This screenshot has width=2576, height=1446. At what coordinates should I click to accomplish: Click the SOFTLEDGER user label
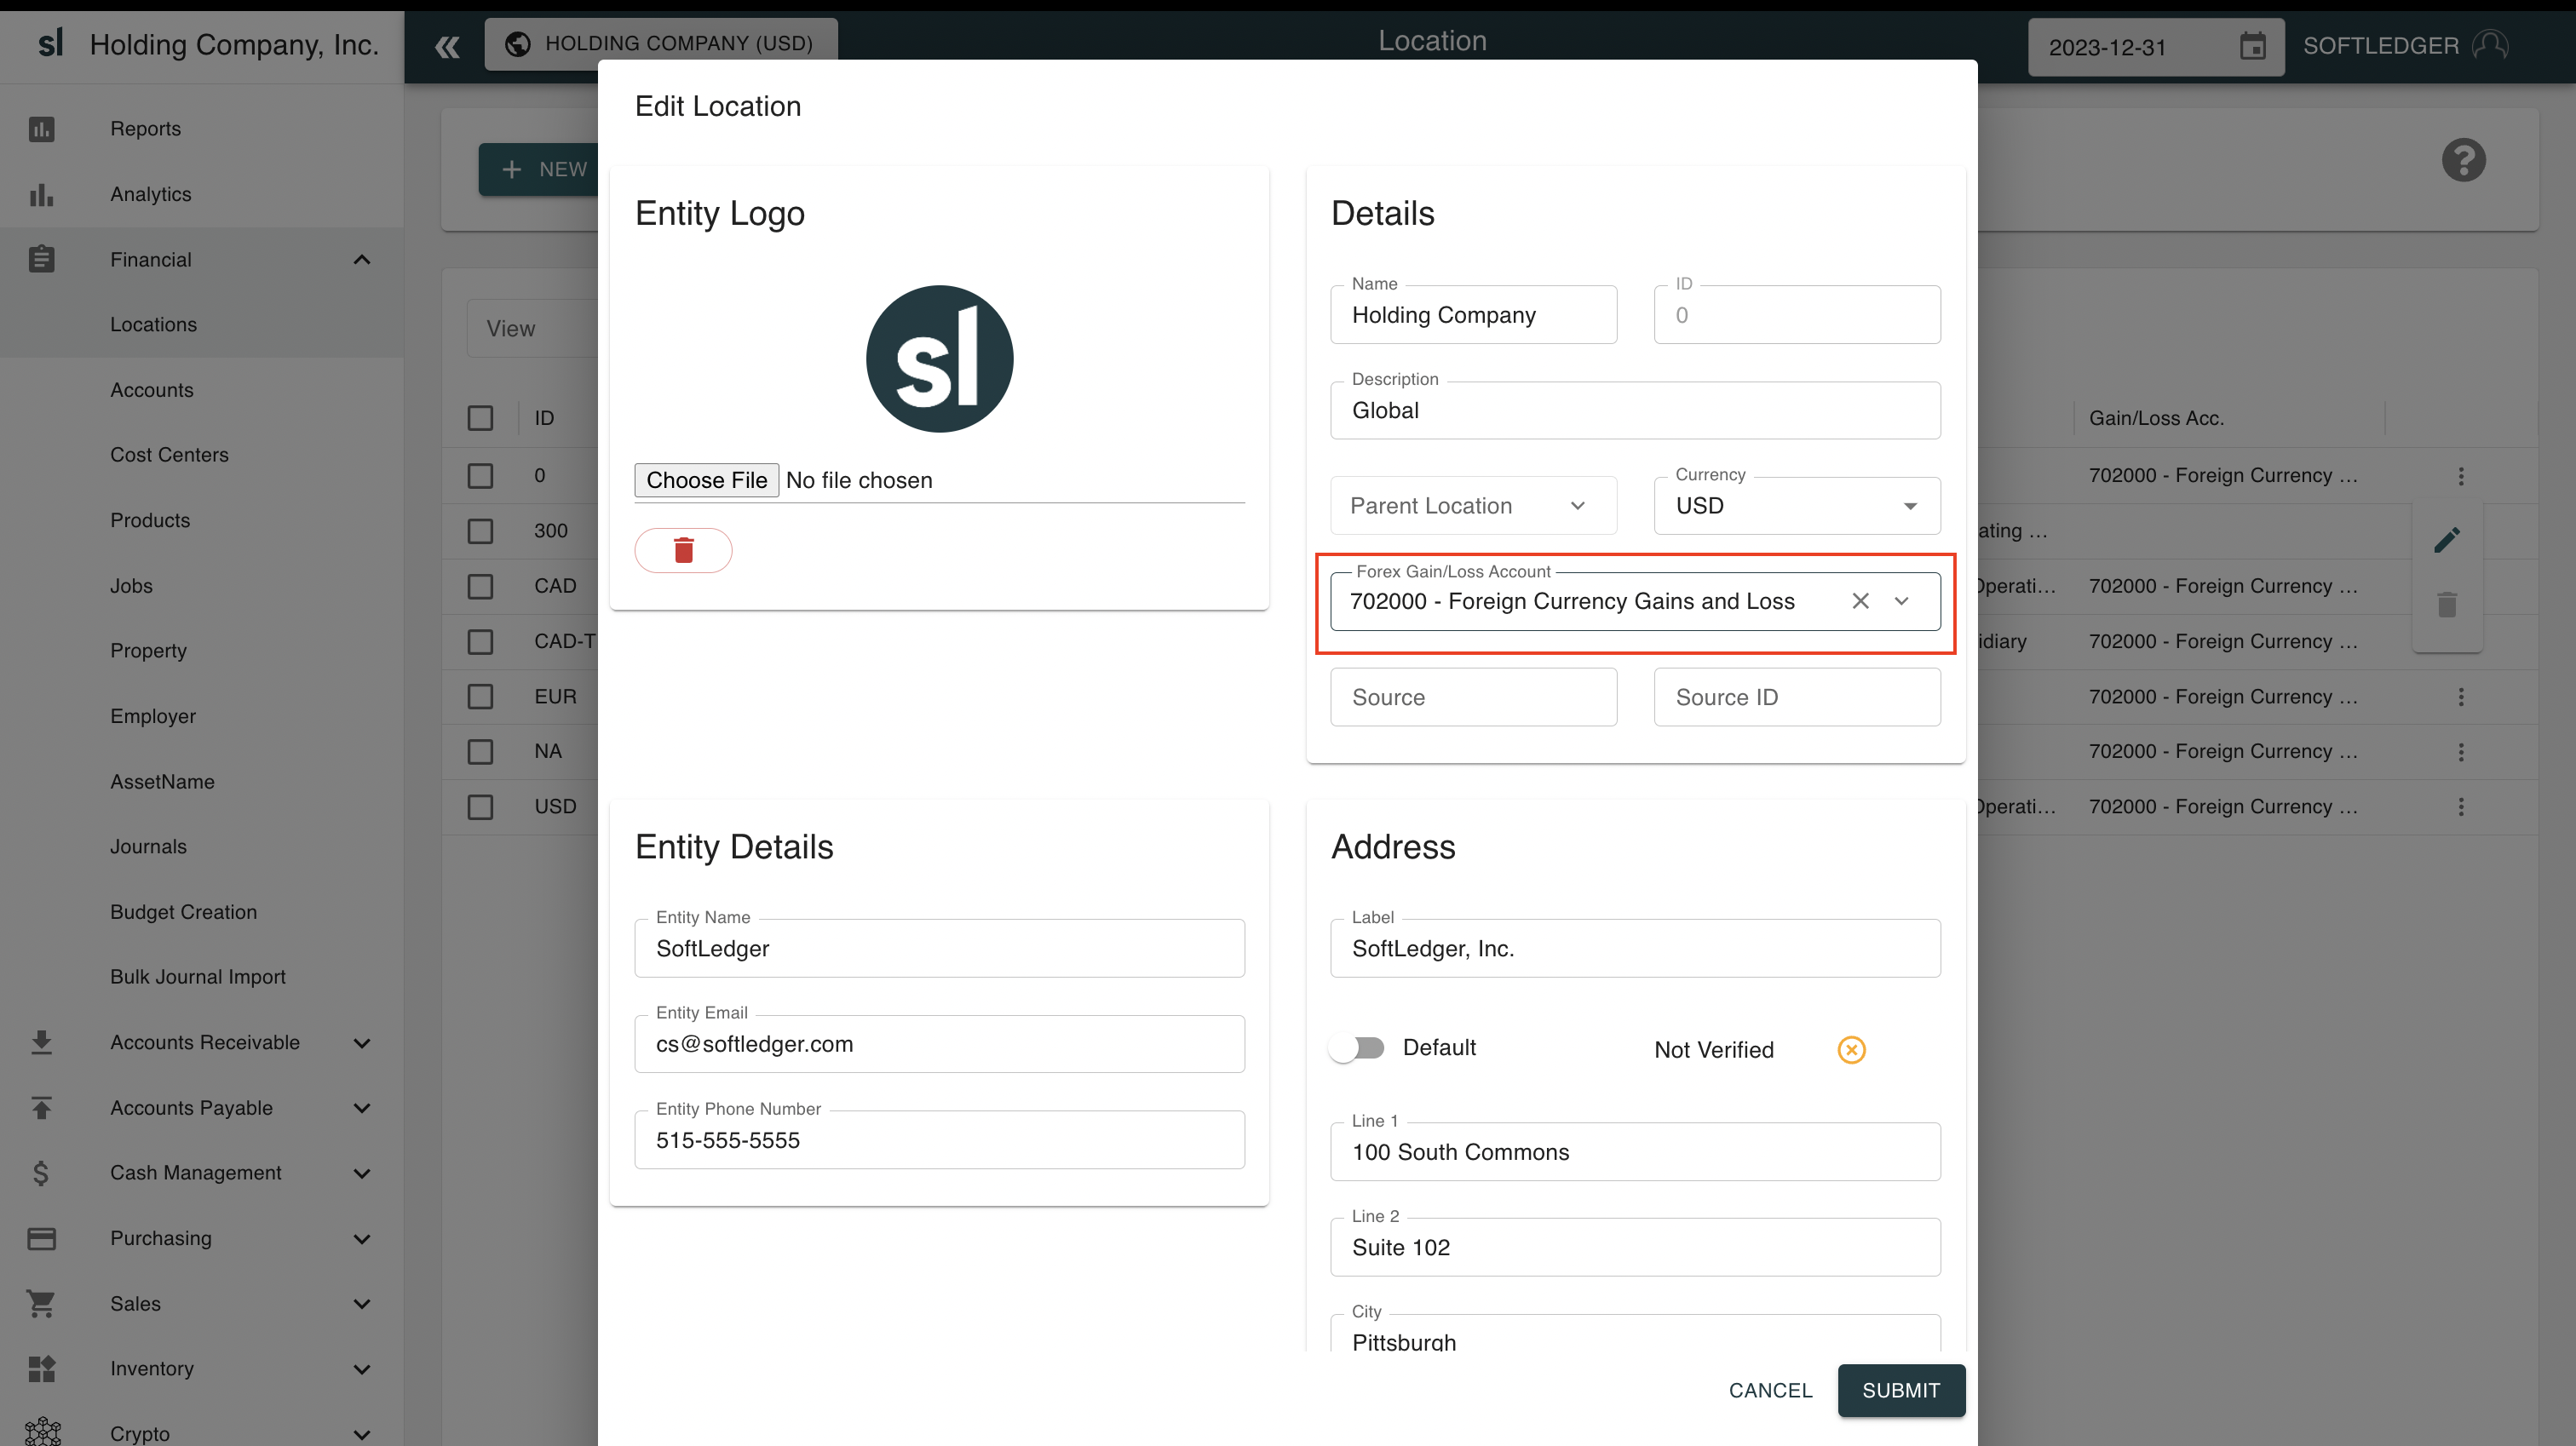click(2380, 45)
